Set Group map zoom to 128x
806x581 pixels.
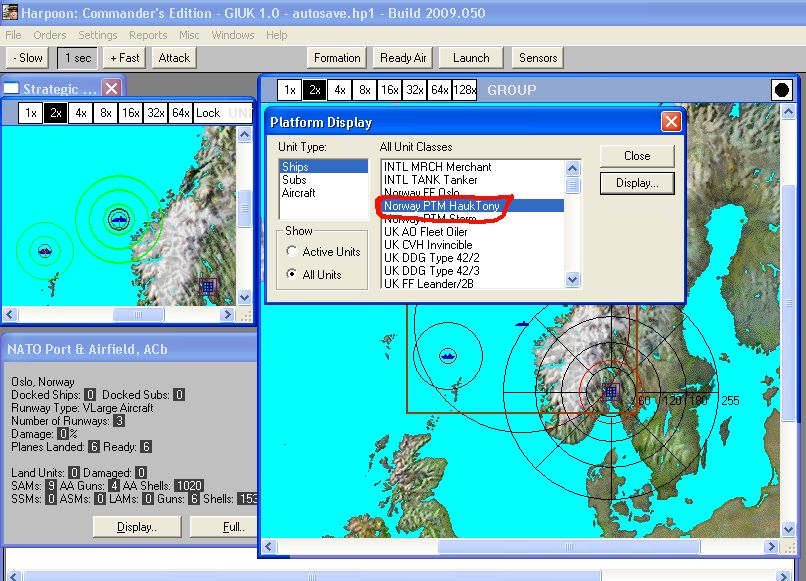click(x=464, y=90)
